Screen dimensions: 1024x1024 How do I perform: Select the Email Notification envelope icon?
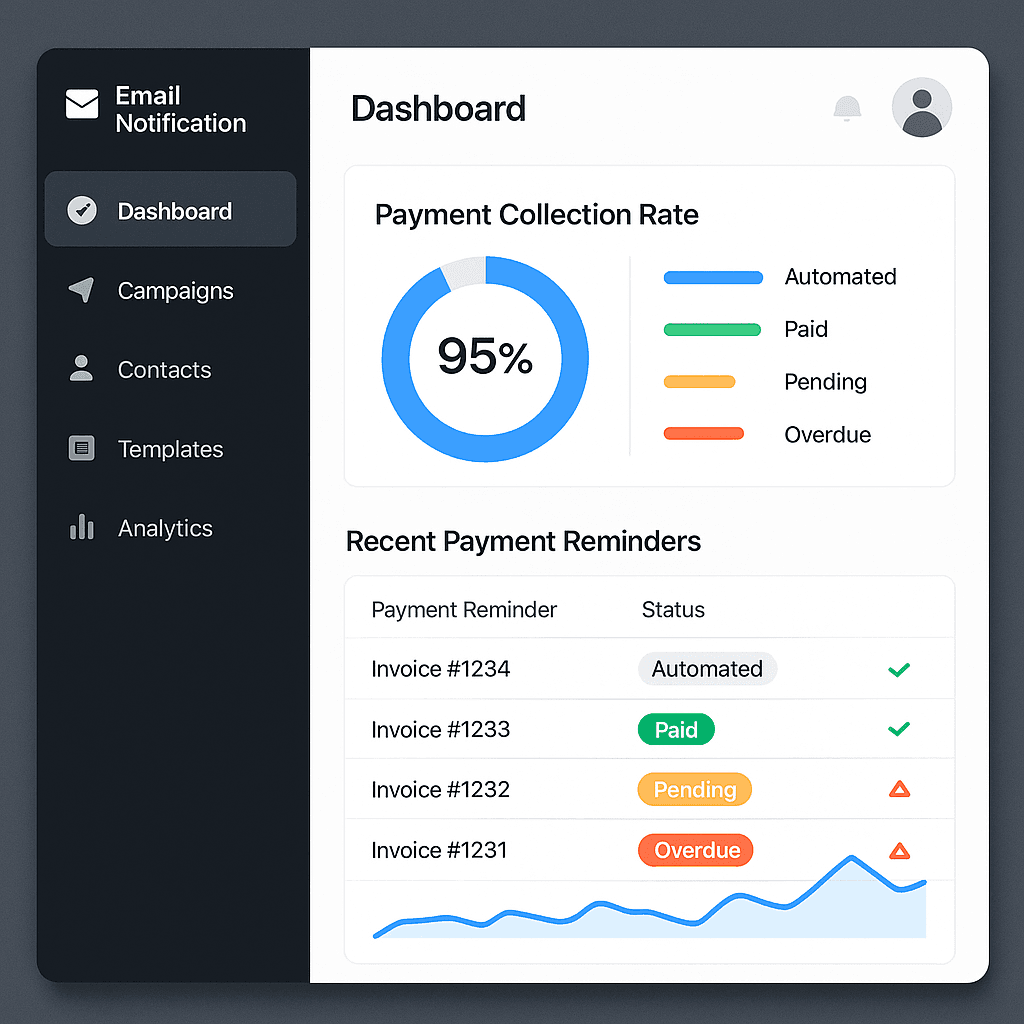80,104
